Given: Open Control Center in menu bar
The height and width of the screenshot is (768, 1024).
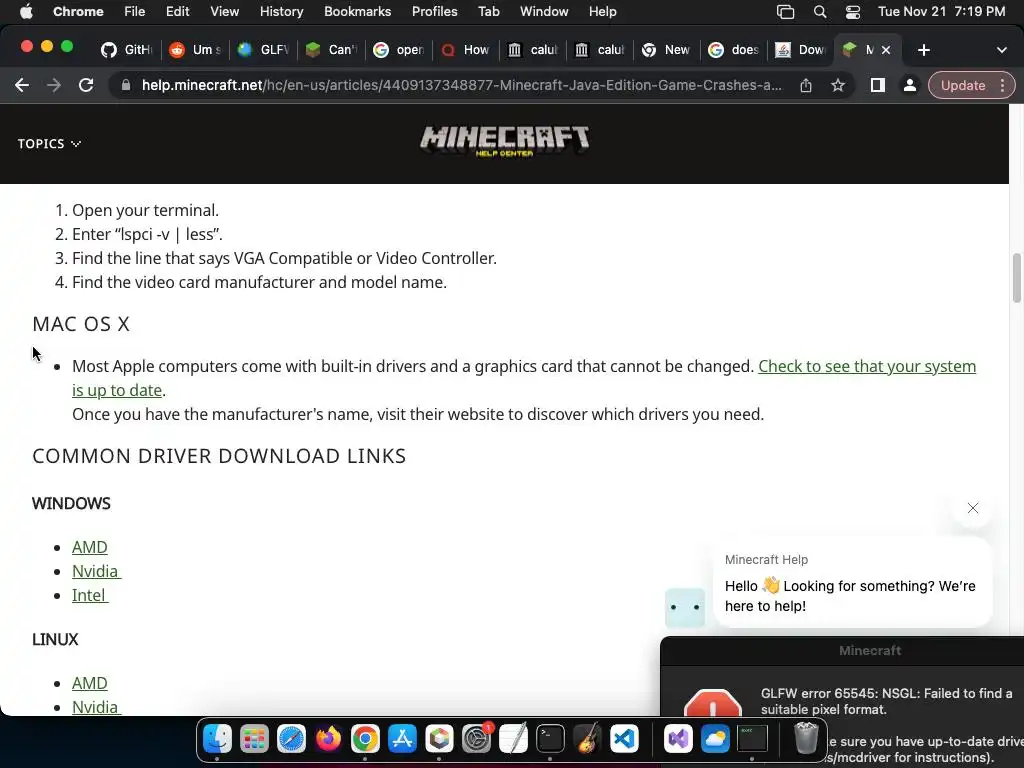Looking at the screenshot, I should coord(853,12).
